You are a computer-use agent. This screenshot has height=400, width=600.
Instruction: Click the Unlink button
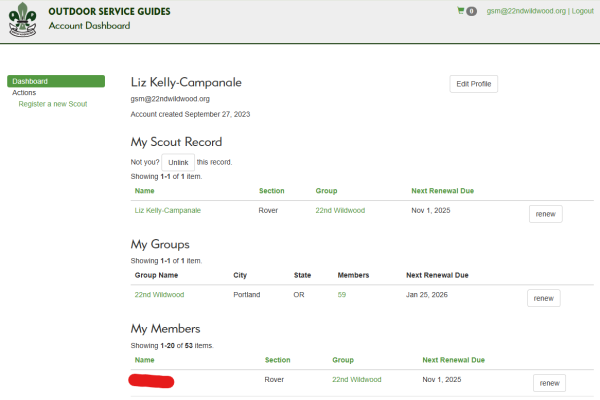pos(178,162)
